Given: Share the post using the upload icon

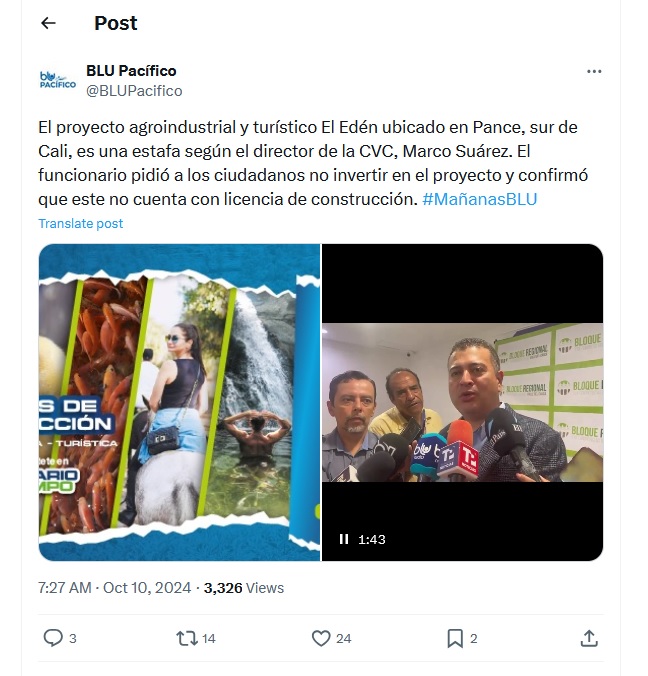Looking at the screenshot, I should point(589,638).
